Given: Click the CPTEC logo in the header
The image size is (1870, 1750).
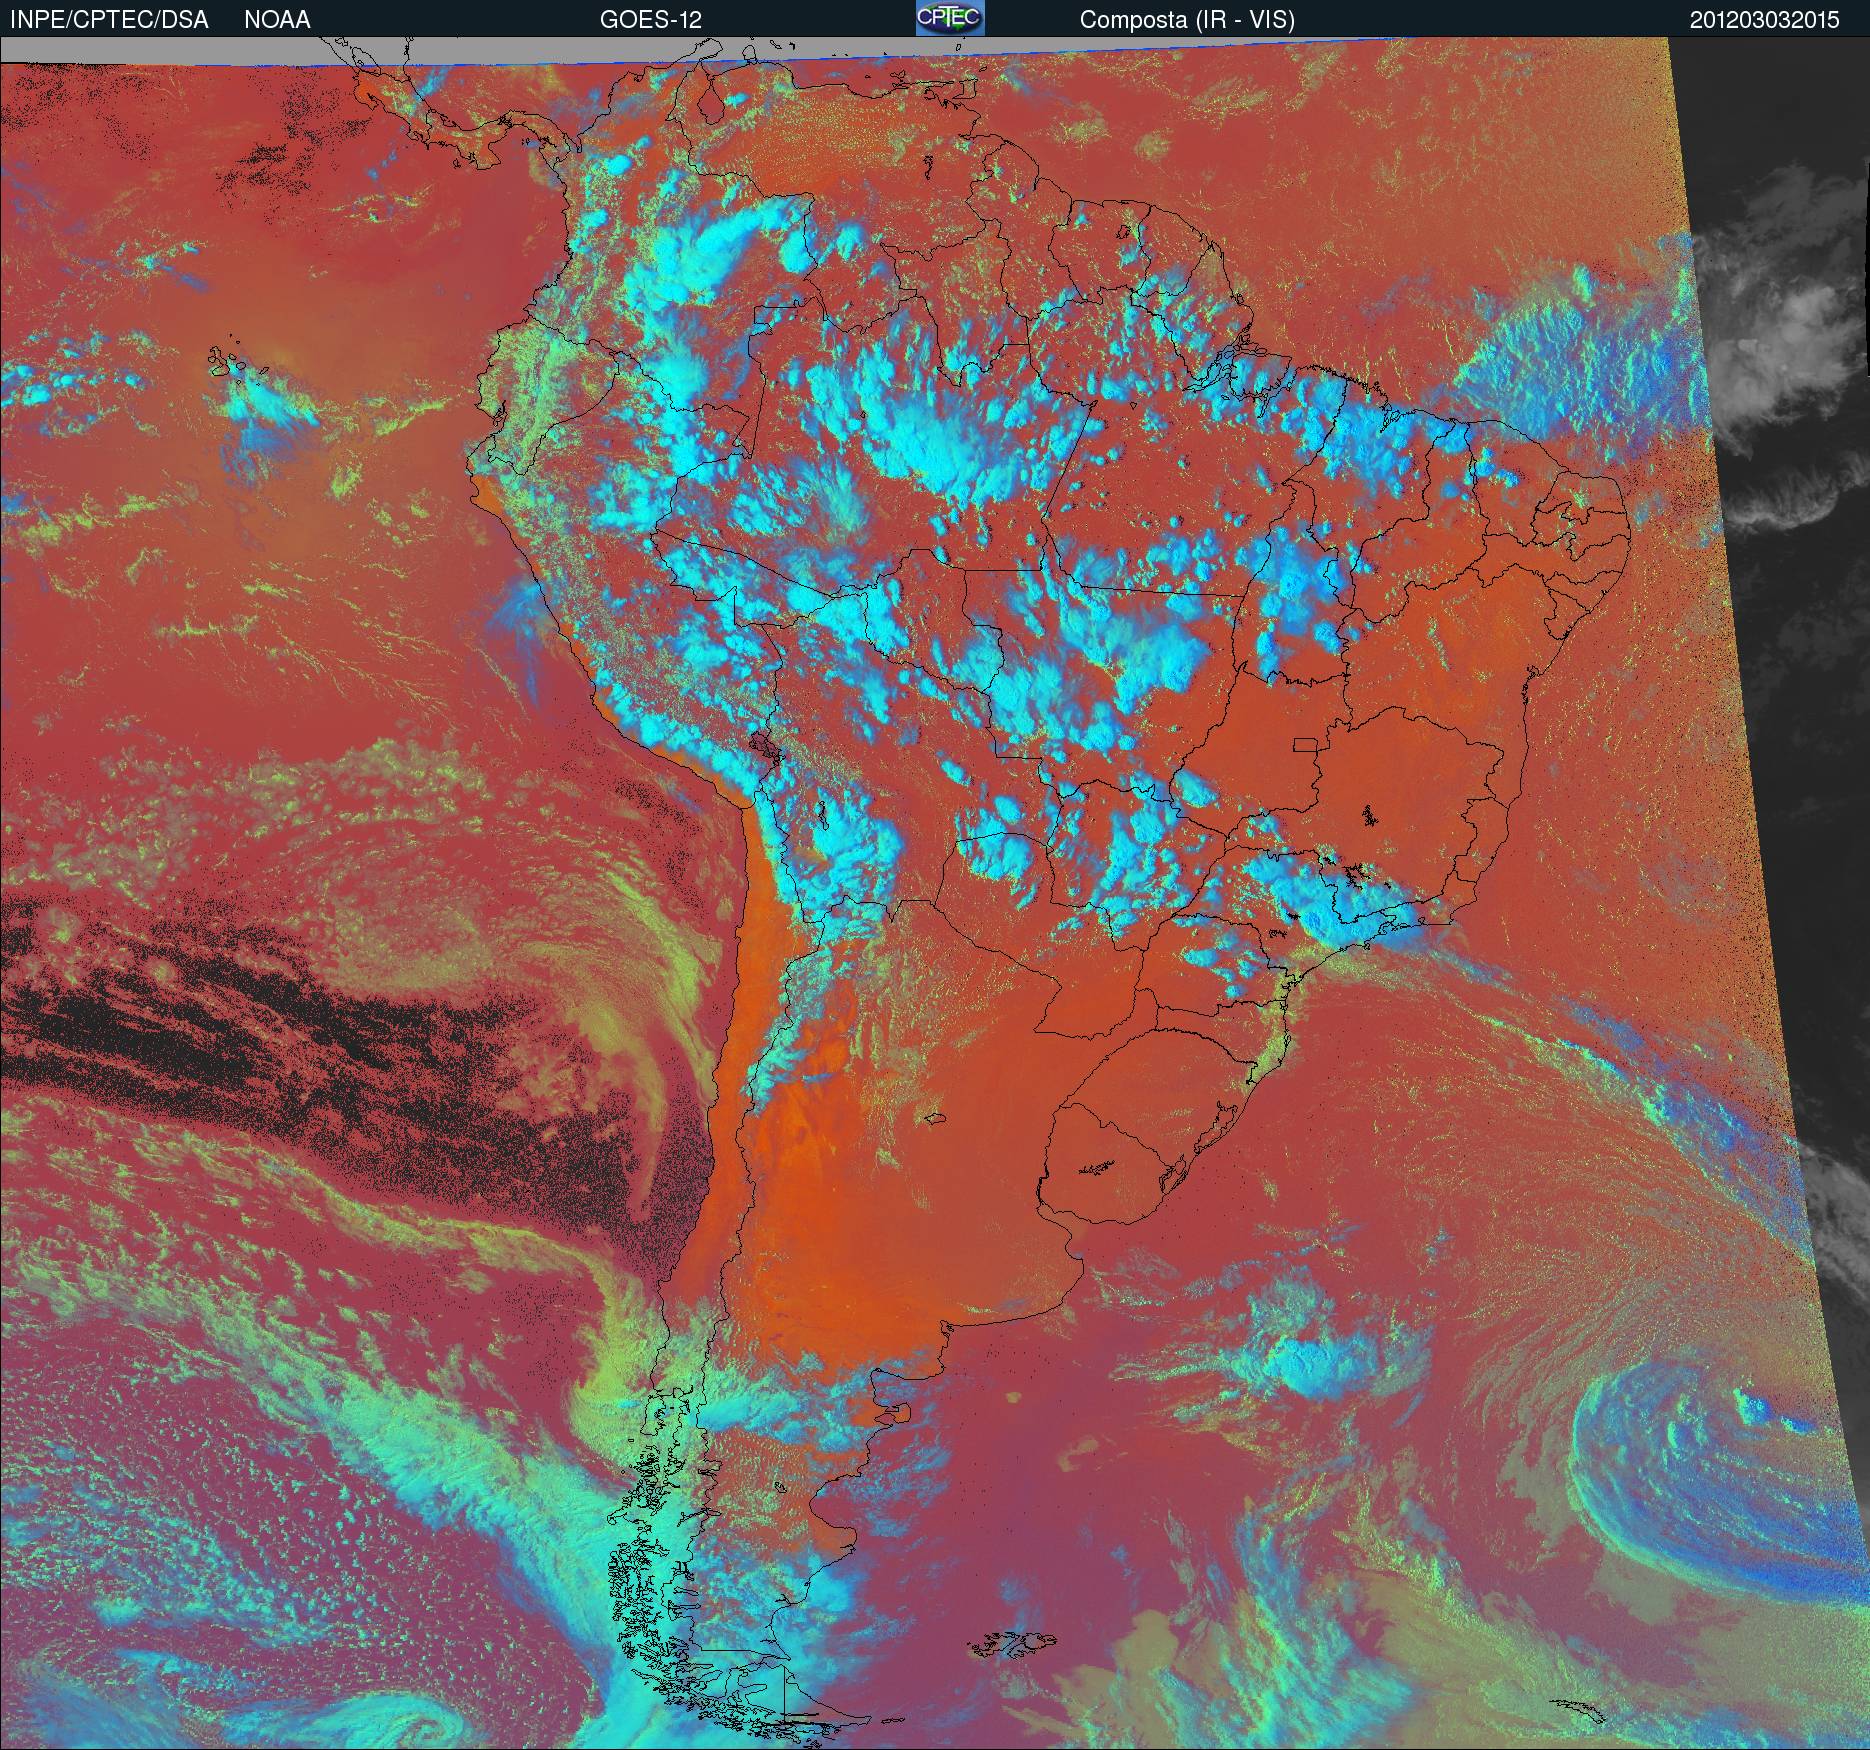Looking at the screenshot, I should coord(950,18).
